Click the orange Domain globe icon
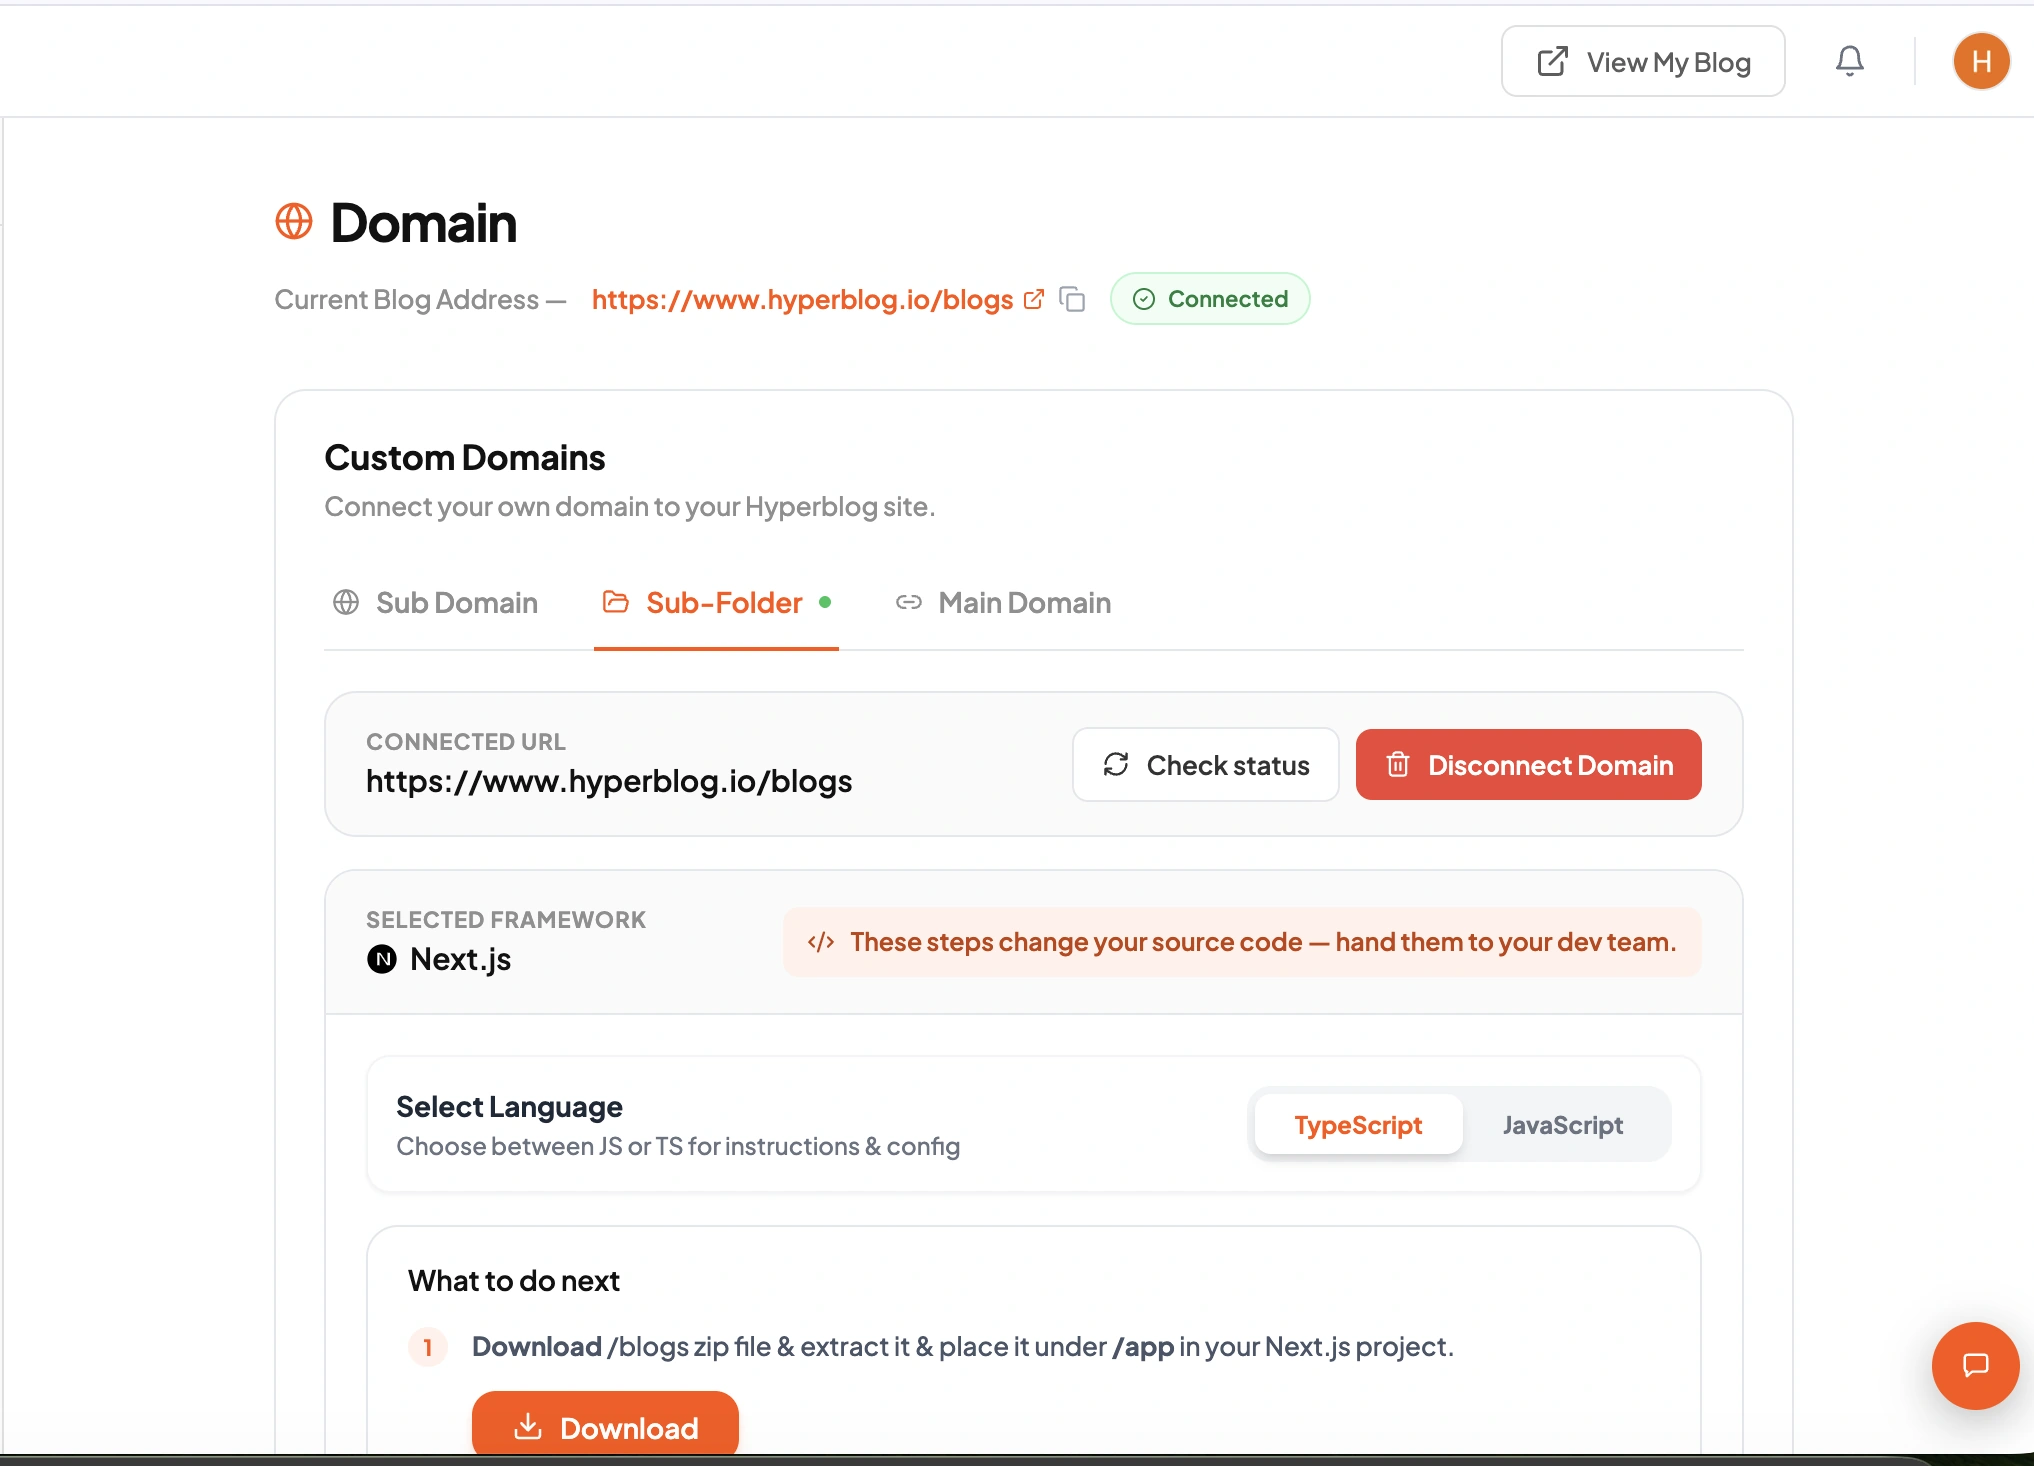2034x1466 pixels. coord(294,221)
